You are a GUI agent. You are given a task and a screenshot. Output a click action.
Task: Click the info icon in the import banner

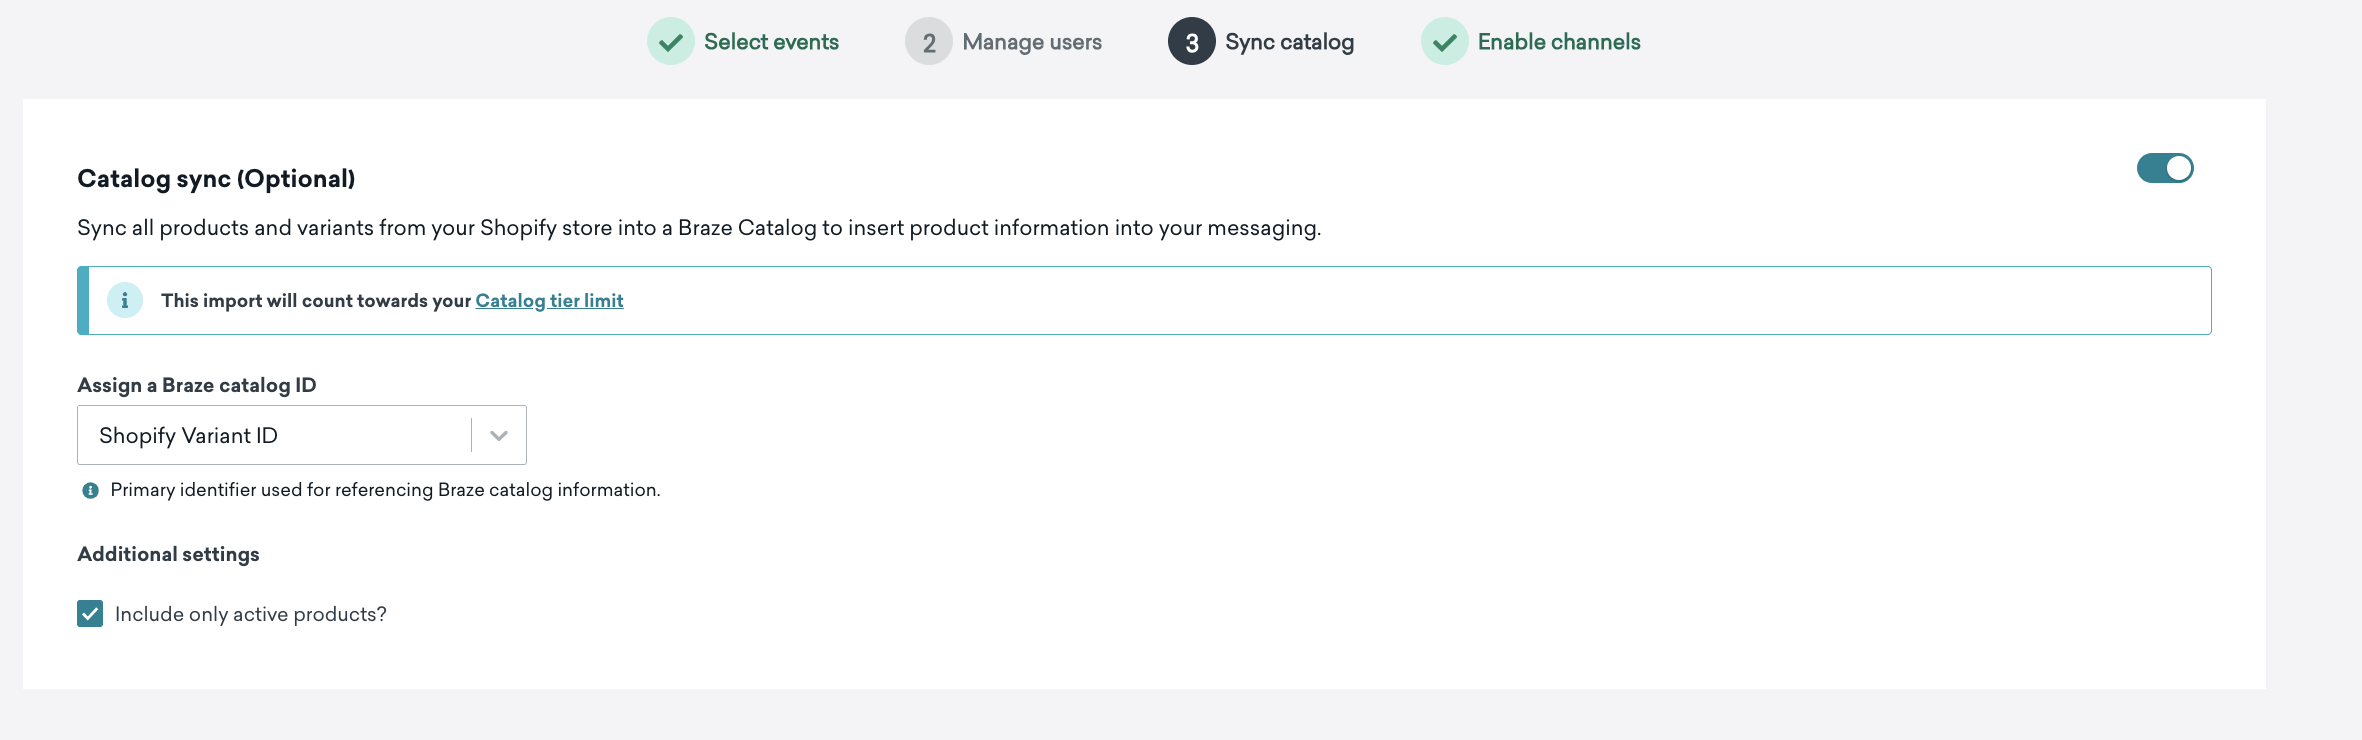pyautogui.click(x=125, y=300)
